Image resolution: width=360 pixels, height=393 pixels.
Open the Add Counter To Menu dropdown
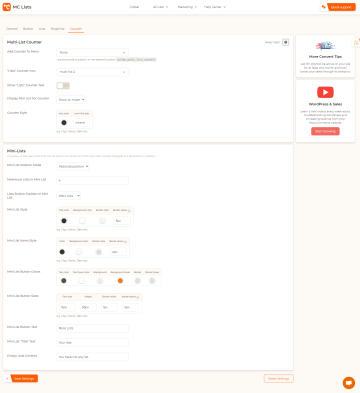(92, 53)
